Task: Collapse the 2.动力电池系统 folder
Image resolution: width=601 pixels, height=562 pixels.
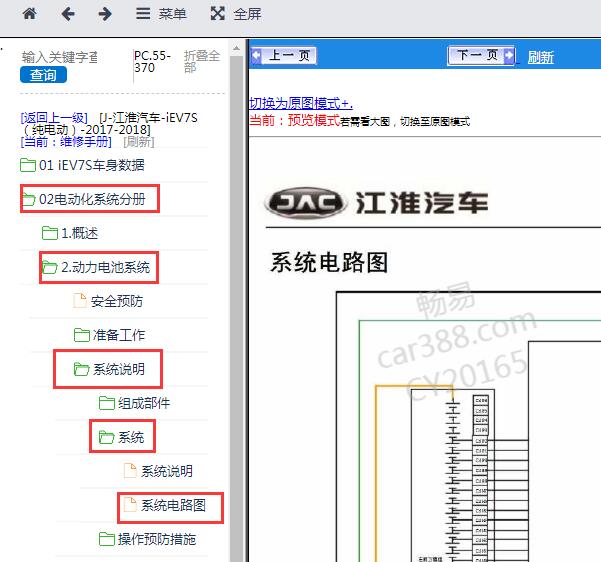Action: 105,267
